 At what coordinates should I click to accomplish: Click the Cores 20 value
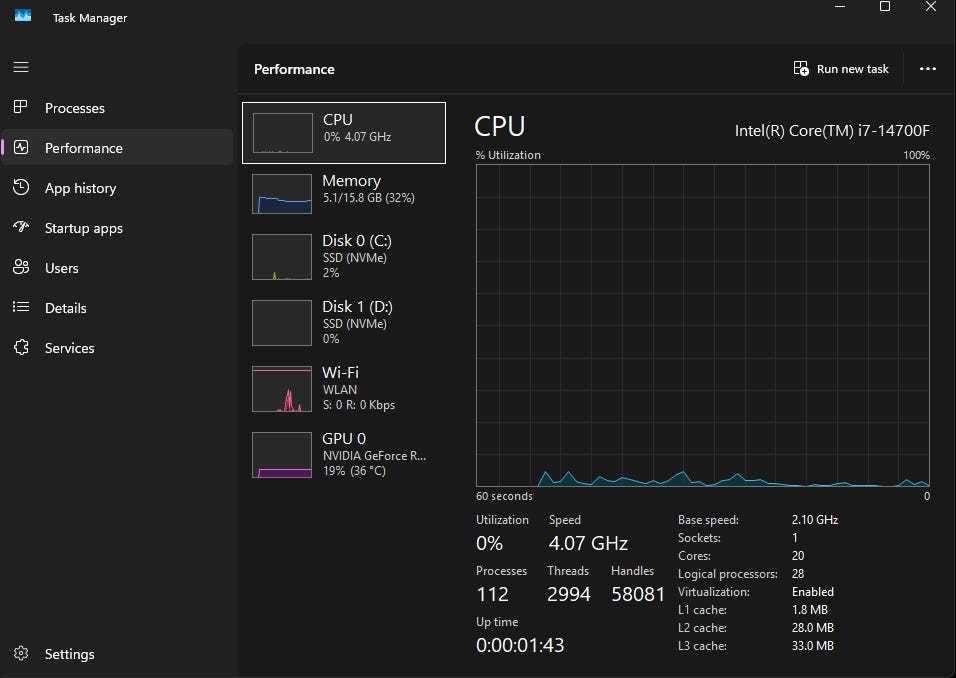click(797, 555)
